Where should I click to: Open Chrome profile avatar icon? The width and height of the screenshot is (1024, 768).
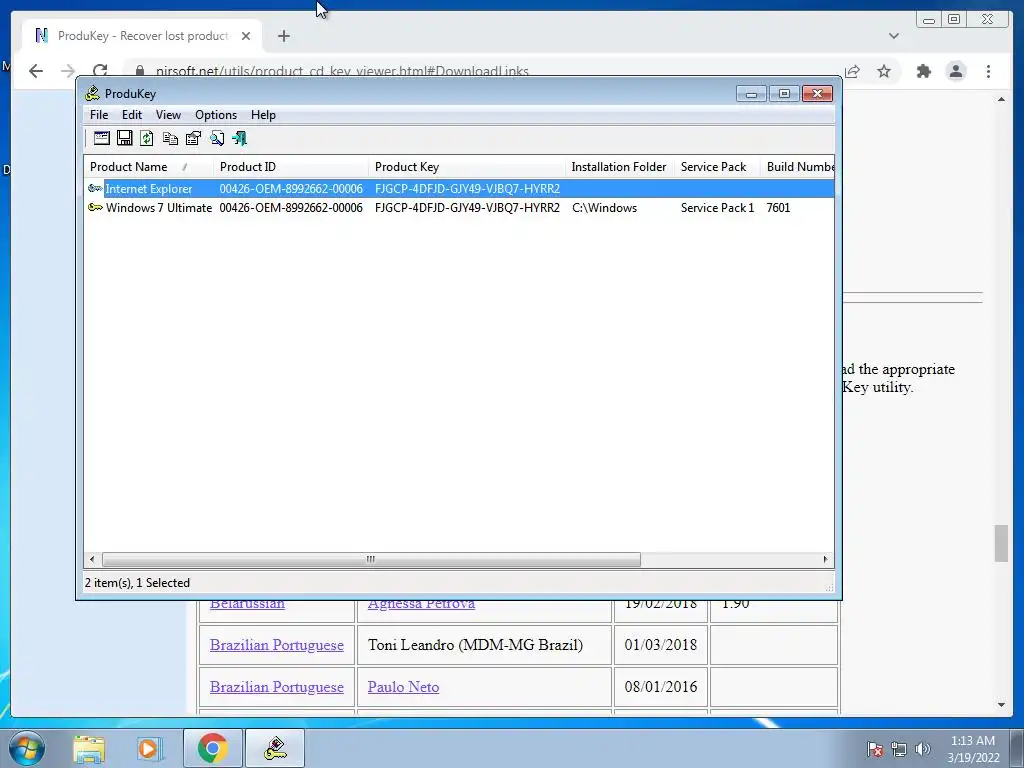point(956,71)
